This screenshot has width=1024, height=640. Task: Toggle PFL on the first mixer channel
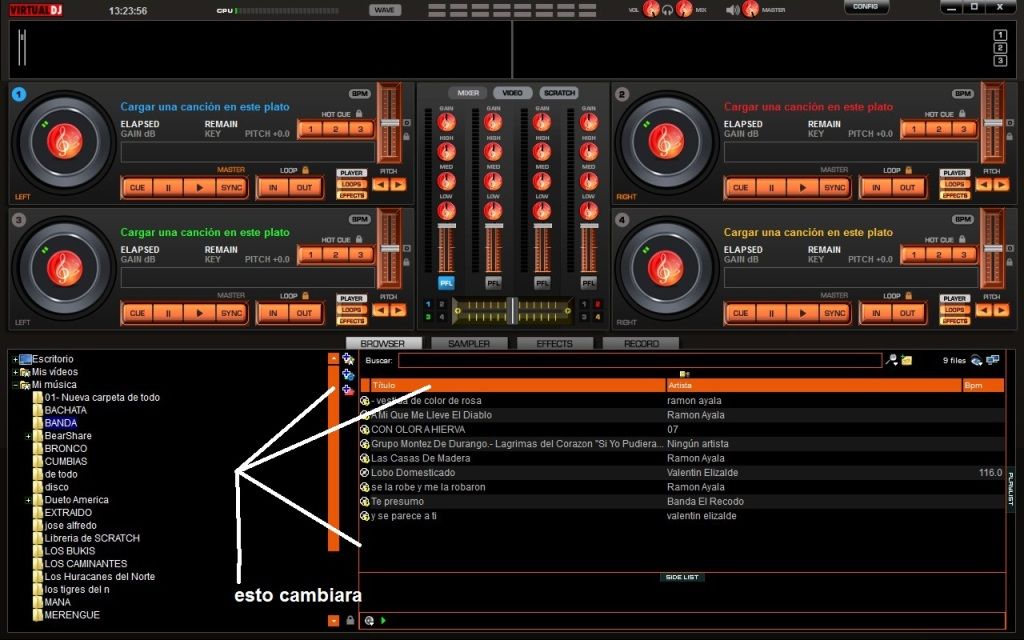[x=446, y=283]
